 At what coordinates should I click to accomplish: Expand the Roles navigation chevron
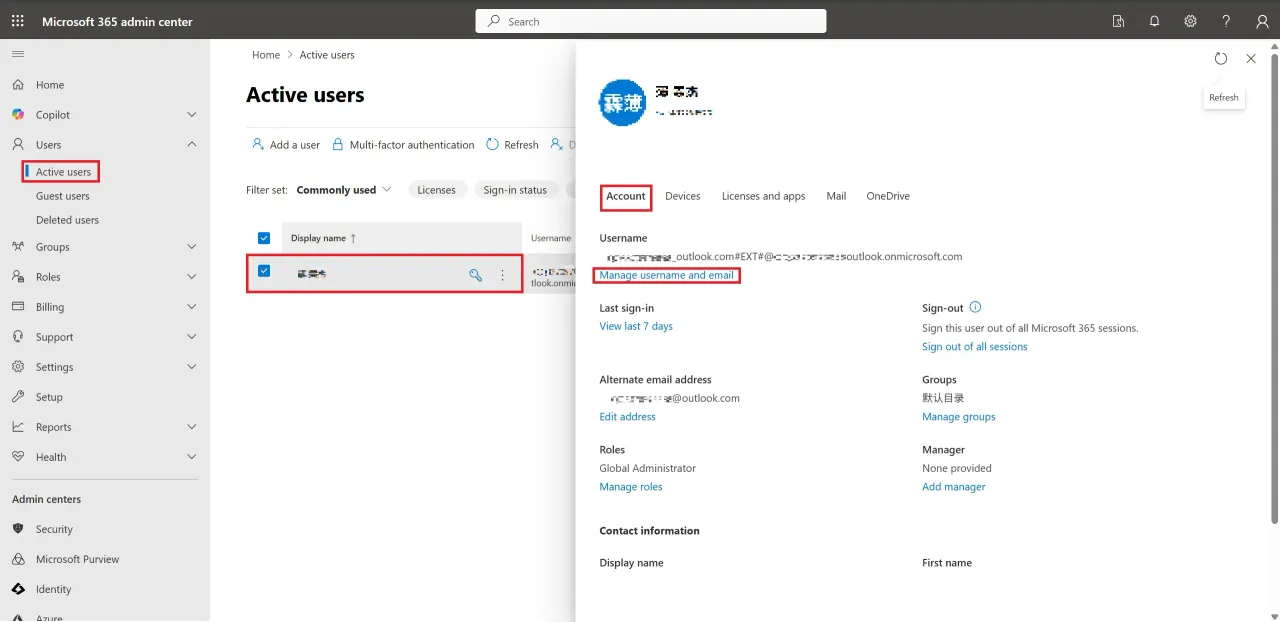[x=192, y=277]
